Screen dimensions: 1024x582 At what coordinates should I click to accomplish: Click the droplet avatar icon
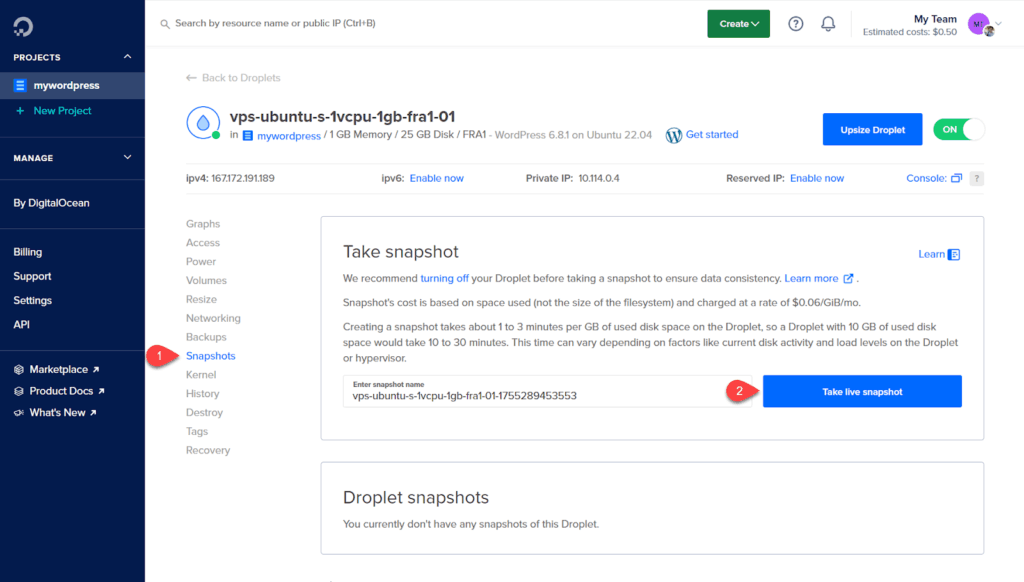click(203, 123)
